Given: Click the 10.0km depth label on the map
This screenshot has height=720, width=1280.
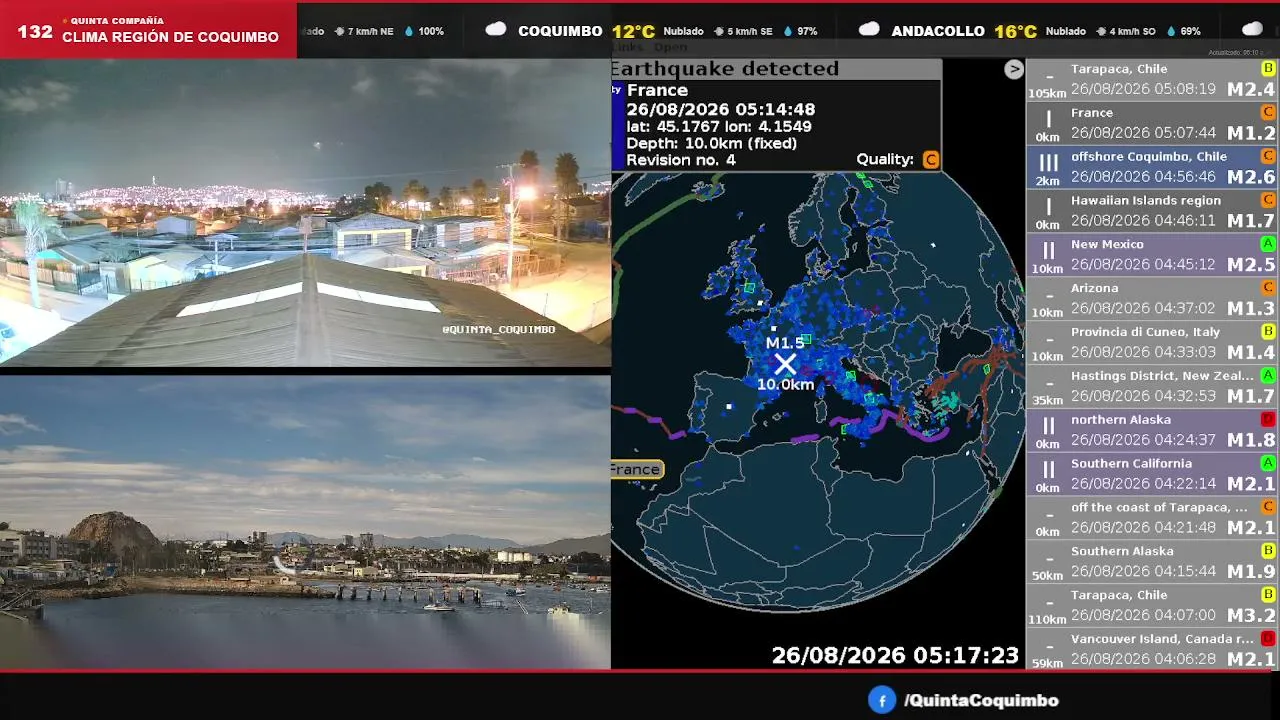Looking at the screenshot, I should [x=785, y=384].
